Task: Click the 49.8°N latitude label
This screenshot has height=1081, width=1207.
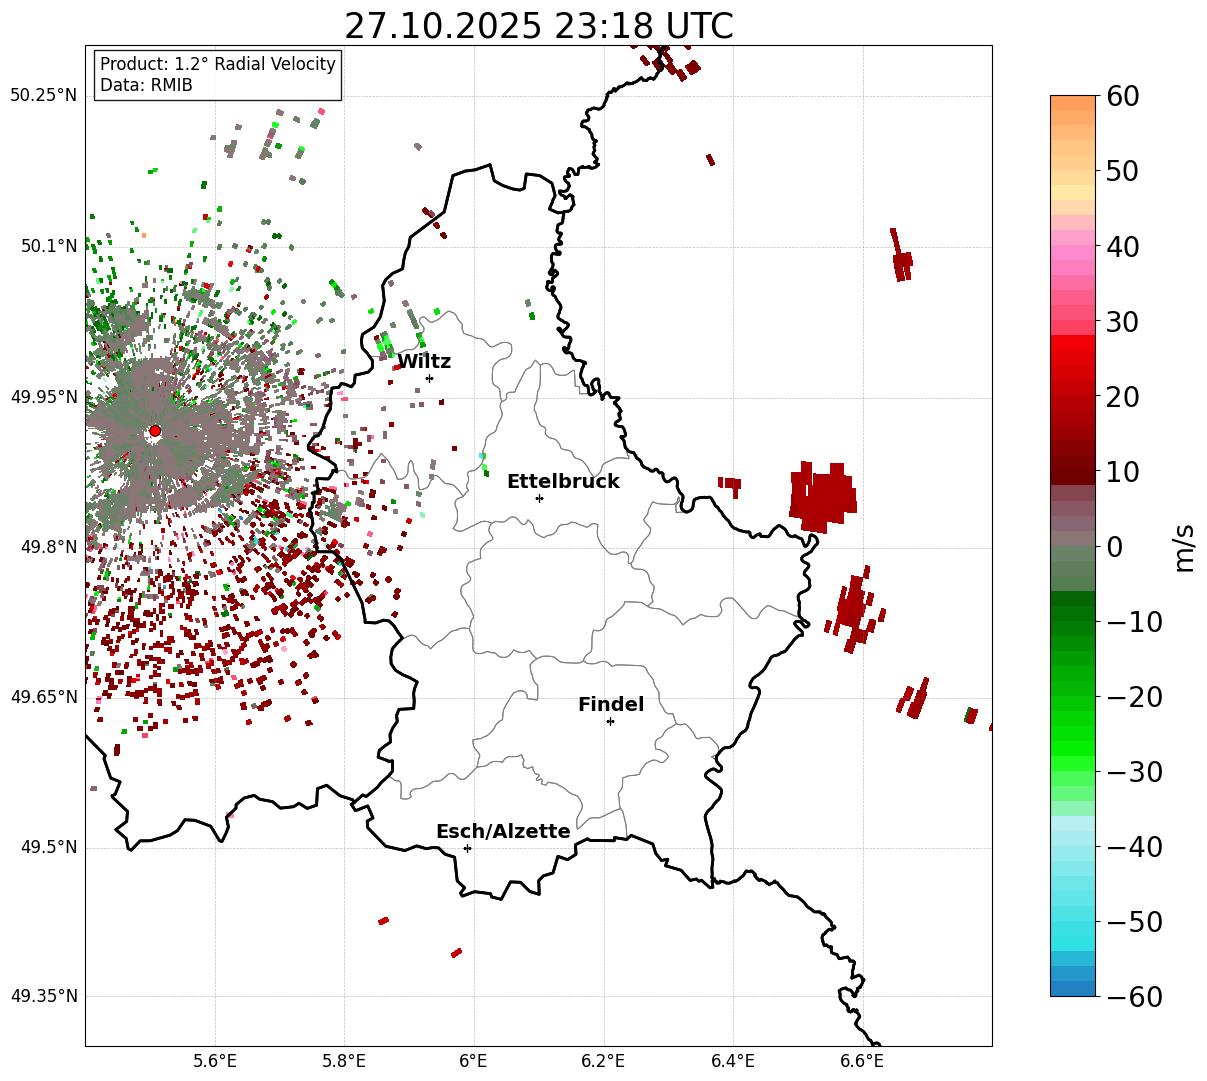Action: pos(48,547)
